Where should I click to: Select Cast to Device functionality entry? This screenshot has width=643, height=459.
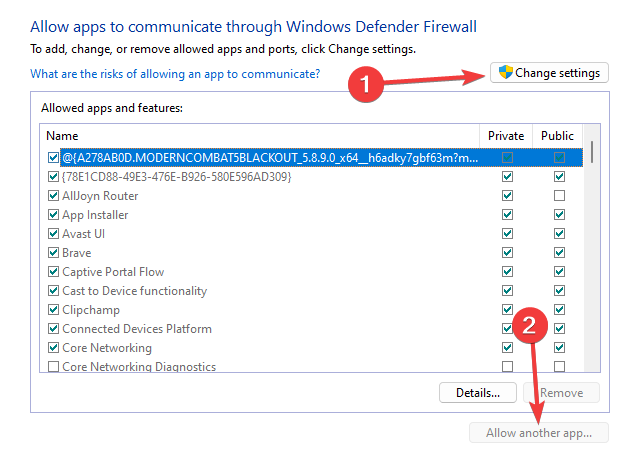point(134,291)
